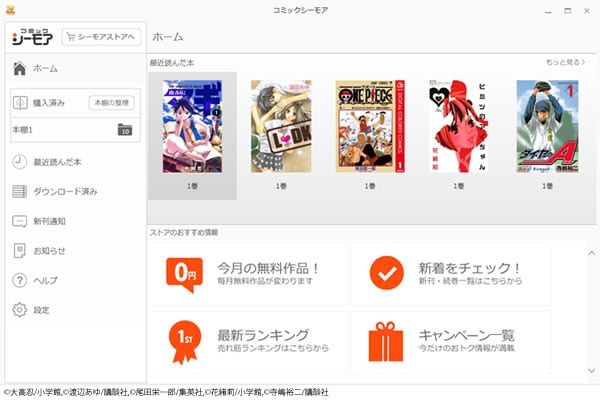Click 1巻 label under L-DK cover
This screenshot has height=400, width=600.
pyautogui.click(x=281, y=186)
